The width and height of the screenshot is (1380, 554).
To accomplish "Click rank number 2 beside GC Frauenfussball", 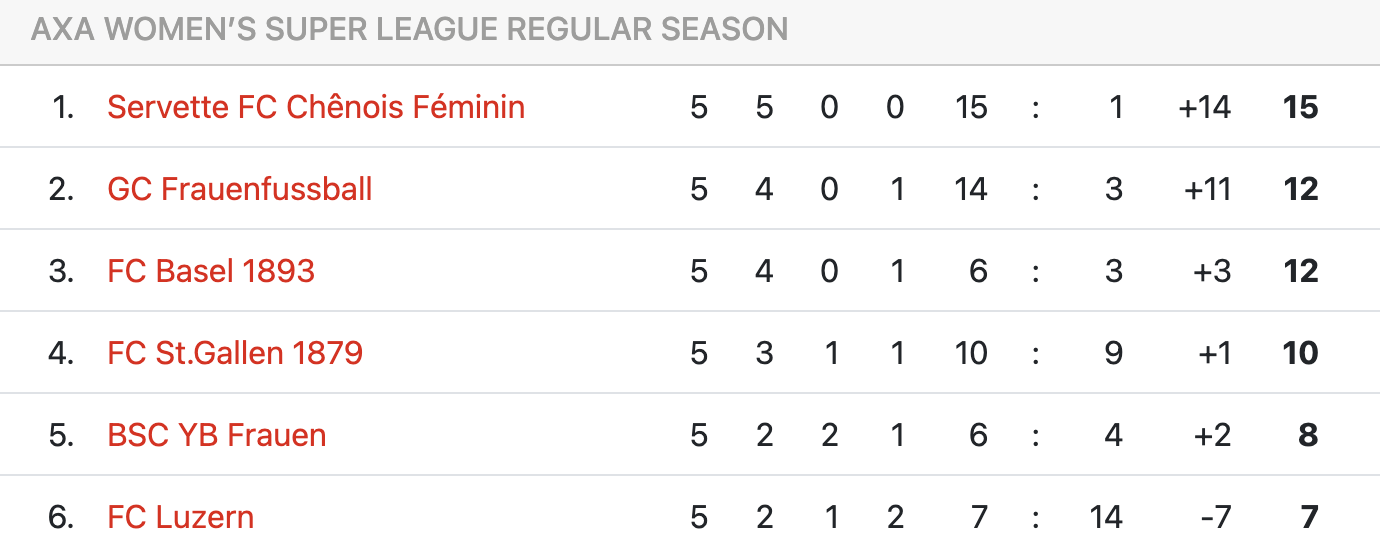I will (x=62, y=189).
